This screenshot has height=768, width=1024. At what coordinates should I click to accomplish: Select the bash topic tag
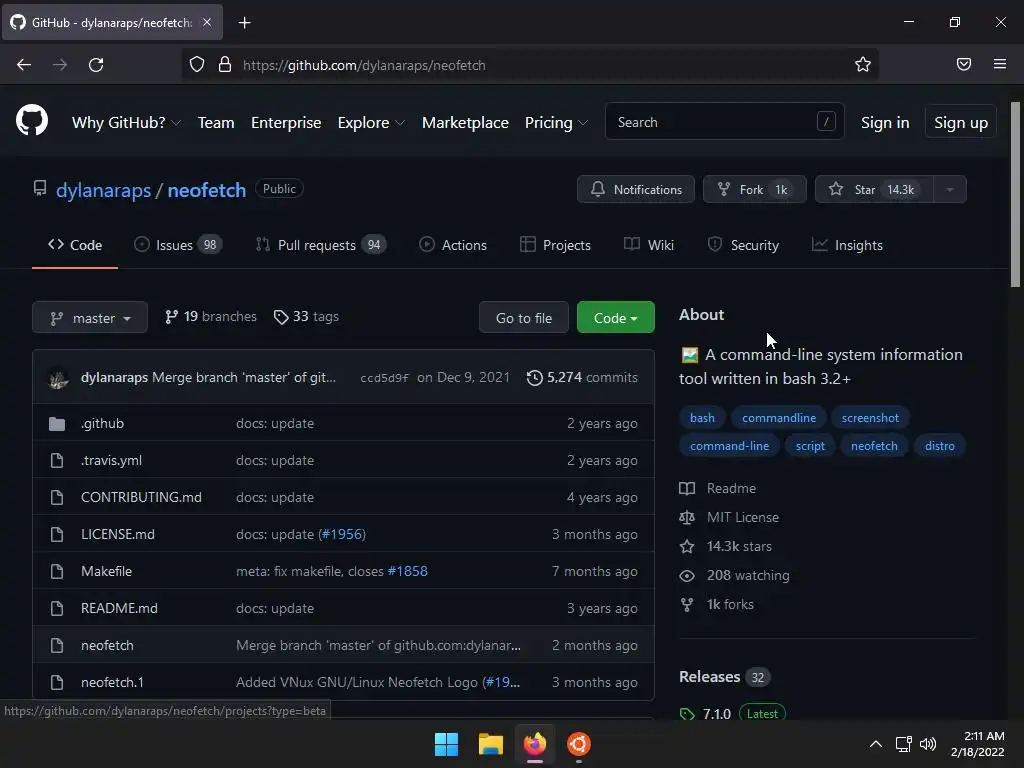[x=702, y=418]
